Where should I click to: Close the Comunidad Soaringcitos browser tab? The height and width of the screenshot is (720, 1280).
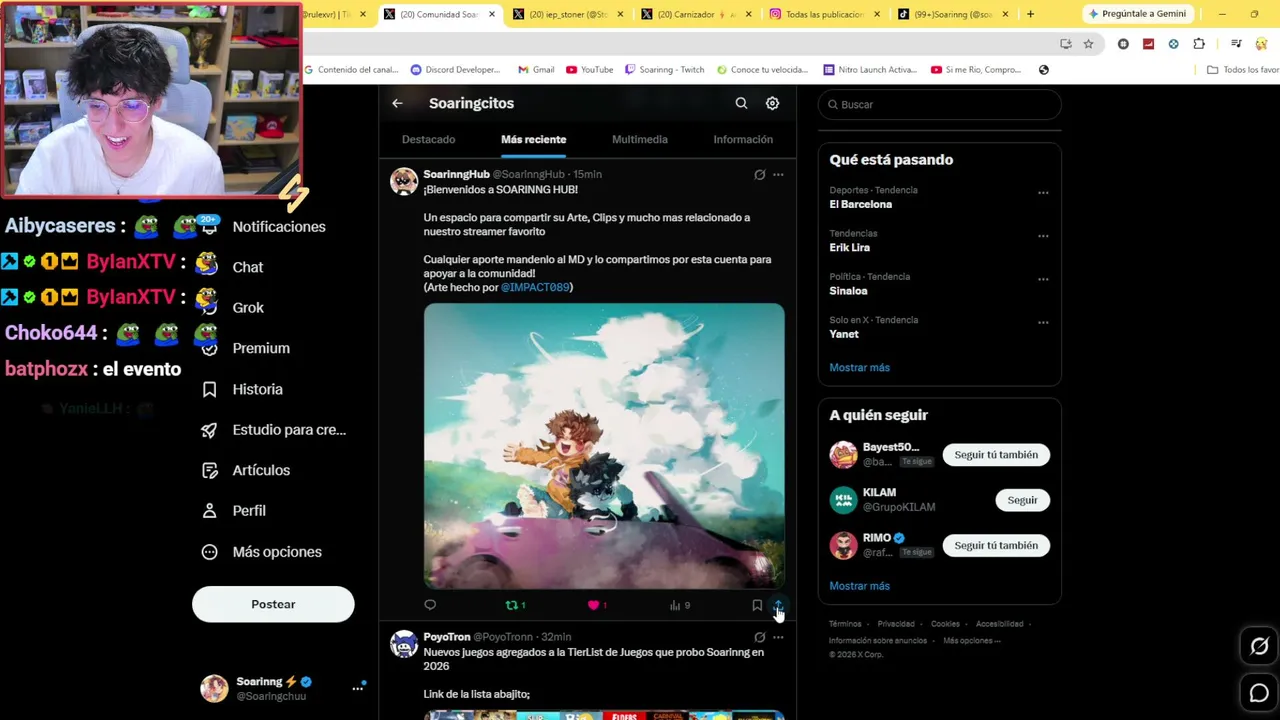pyautogui.click(x=491, y=14)
